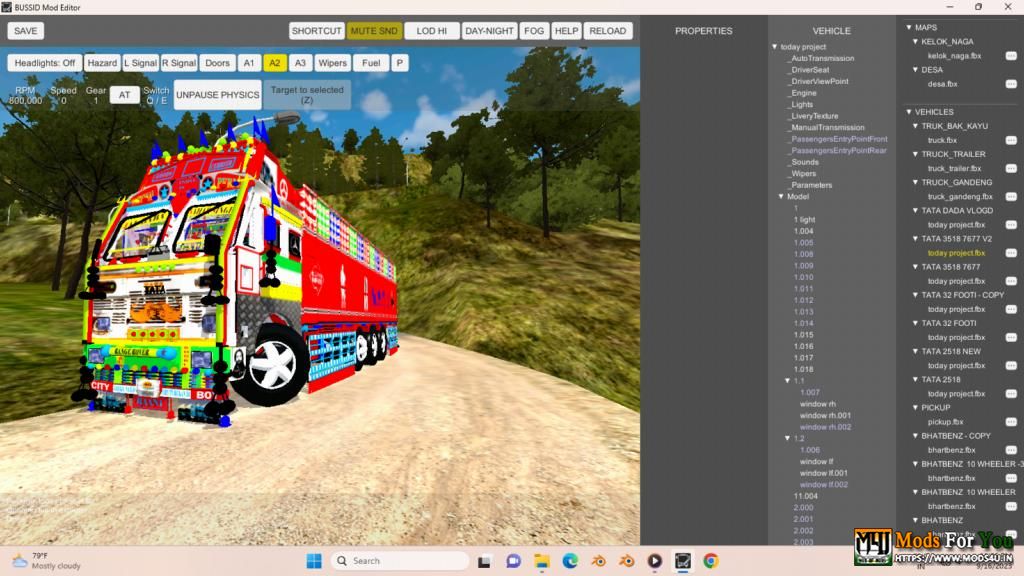Image resolution: width=1024 pixels, height=576 pixels.
Task: Select _LiveryTexture item
Action: pos(813,116)
